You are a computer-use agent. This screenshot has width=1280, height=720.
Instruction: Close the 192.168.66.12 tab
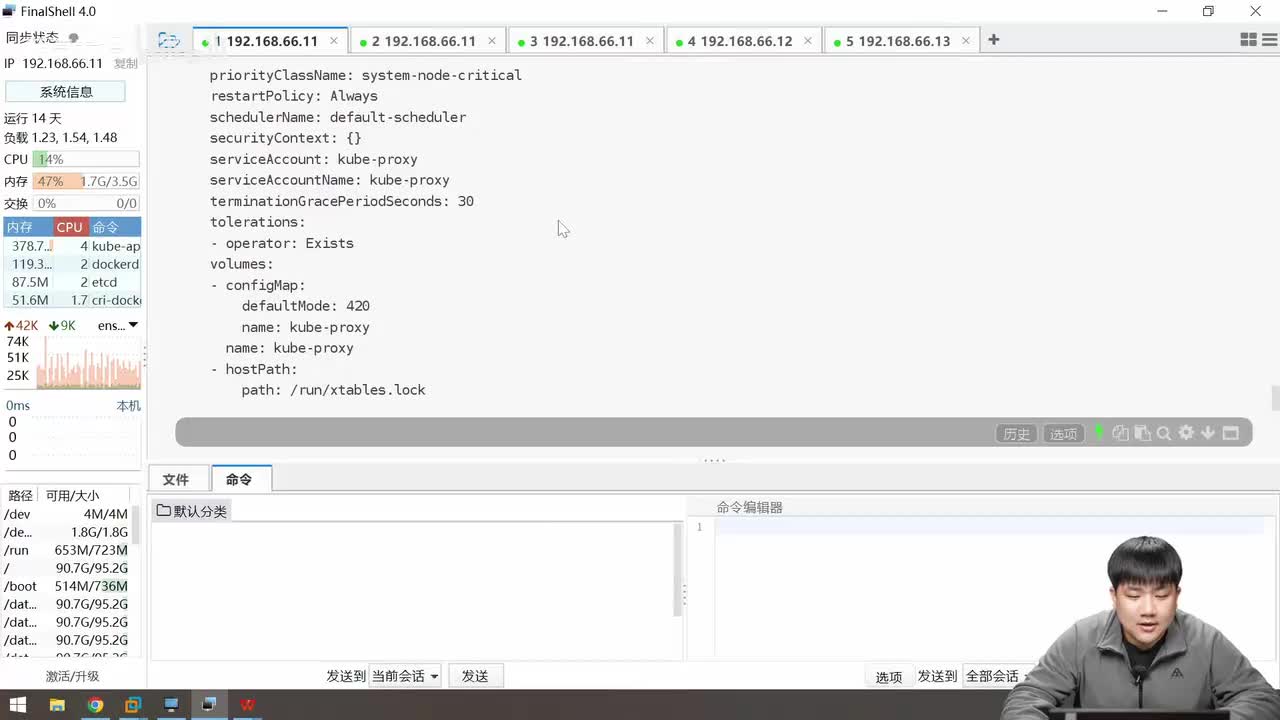point(808,41)
